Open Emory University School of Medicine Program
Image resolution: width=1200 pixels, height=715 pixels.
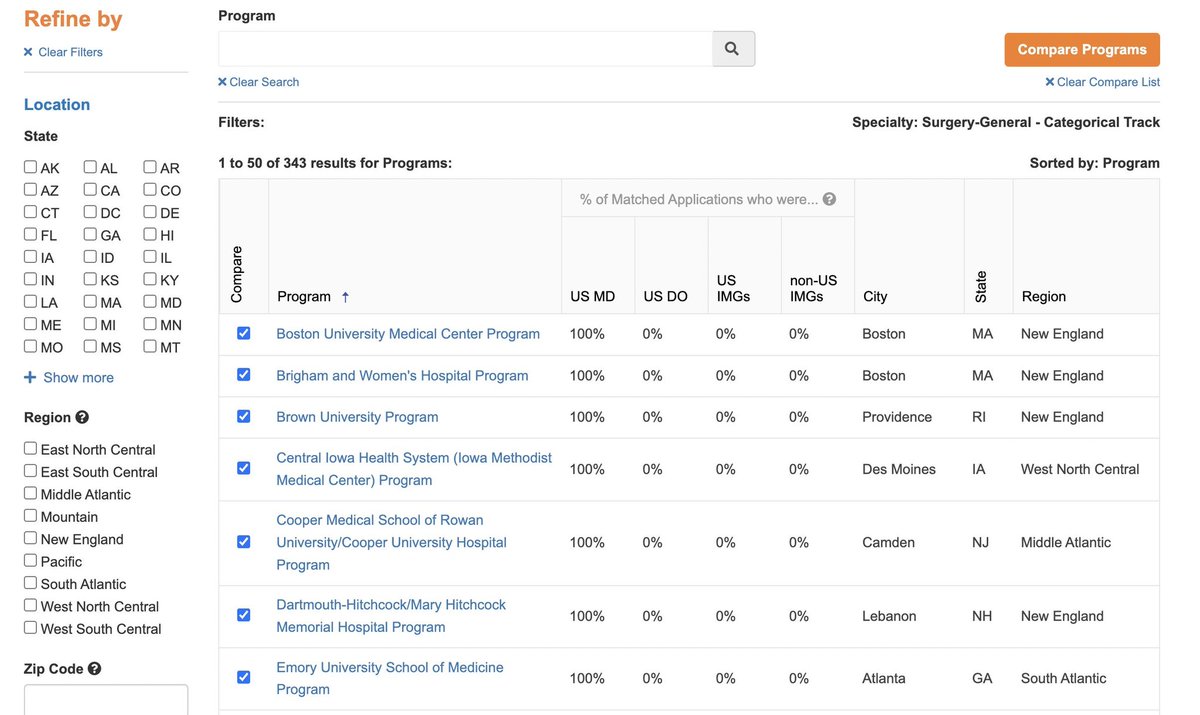390,678
